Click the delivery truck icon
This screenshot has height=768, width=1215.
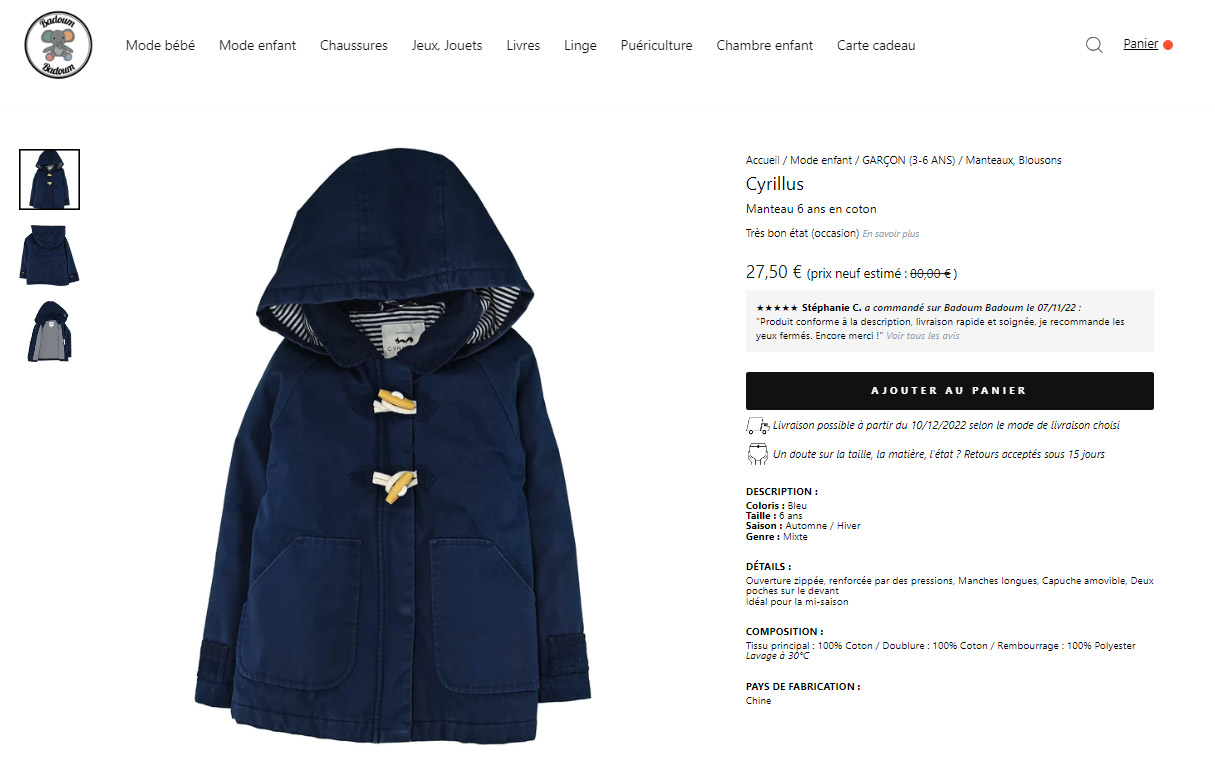[757, 426]
